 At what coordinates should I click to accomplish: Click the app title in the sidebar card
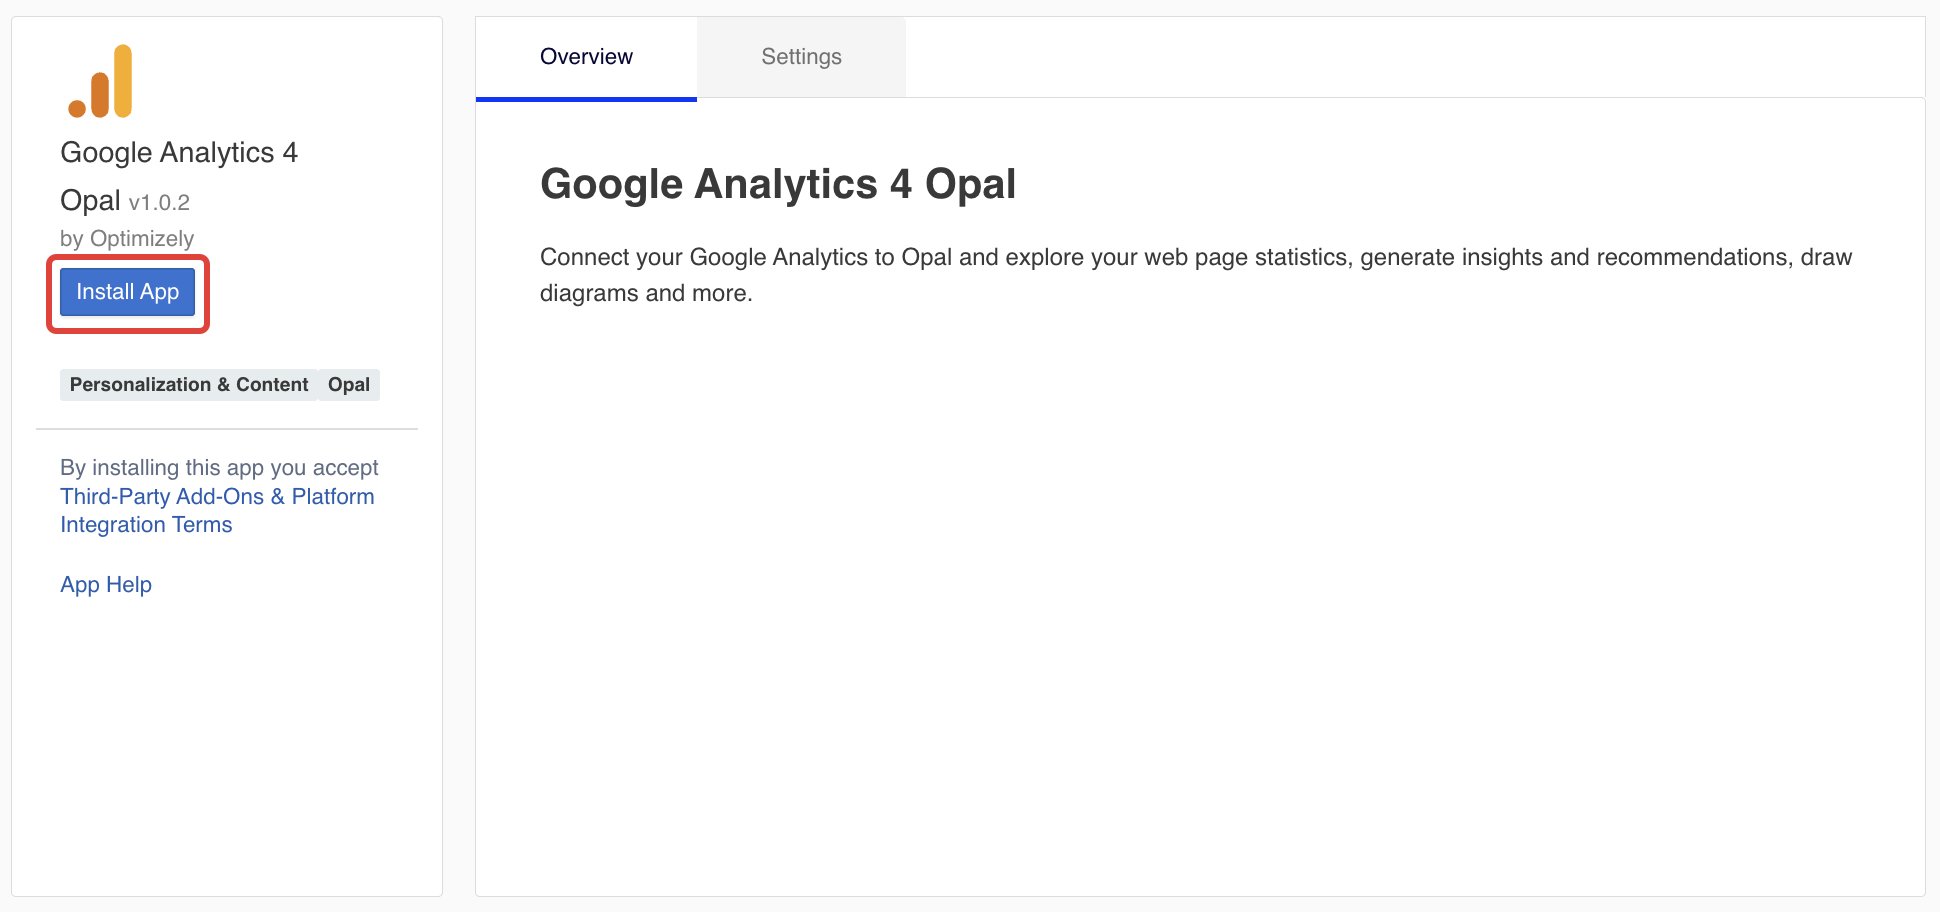pos(180,151)
